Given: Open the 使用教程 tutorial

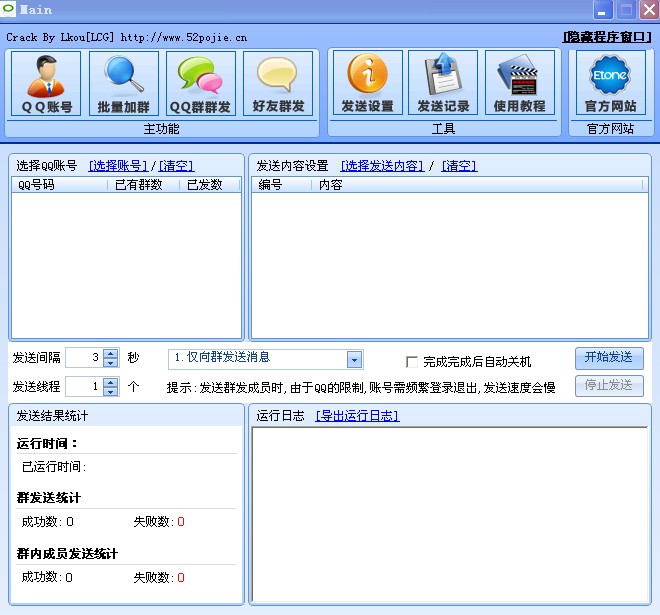Looking at the screenshot, I should [520, 83].
